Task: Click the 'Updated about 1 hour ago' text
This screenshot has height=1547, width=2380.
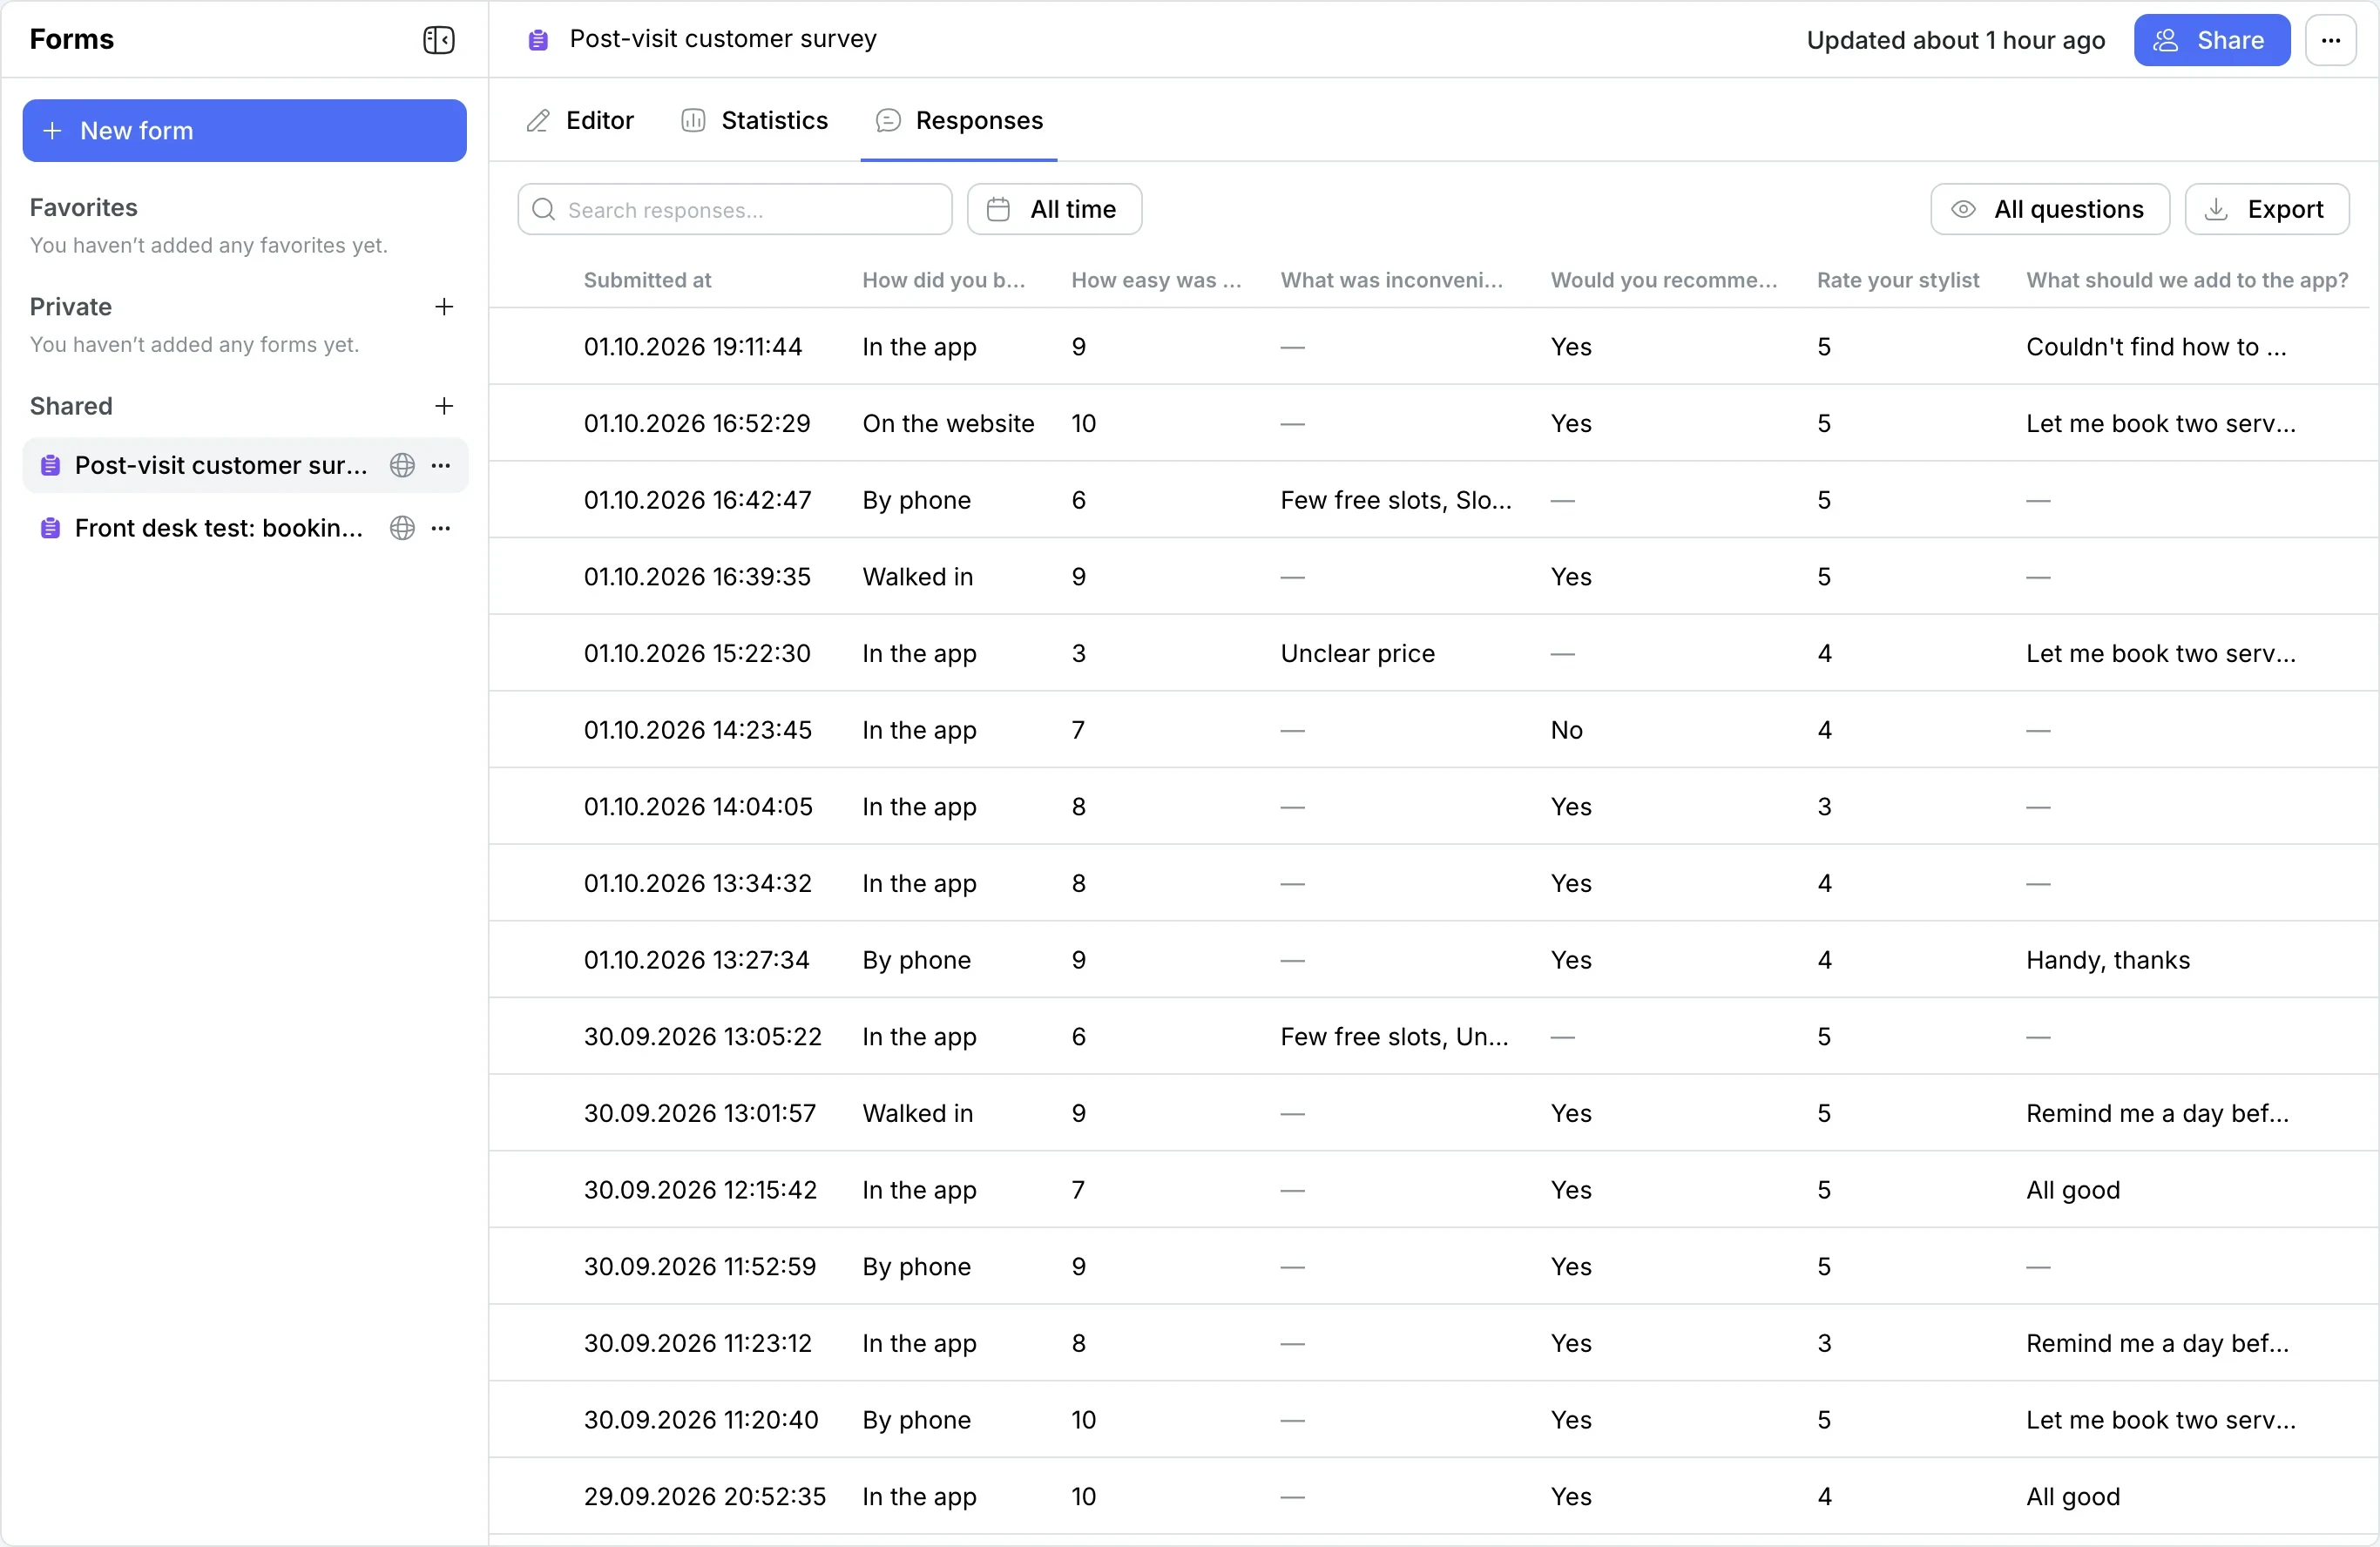Action: coord(1955,41)
